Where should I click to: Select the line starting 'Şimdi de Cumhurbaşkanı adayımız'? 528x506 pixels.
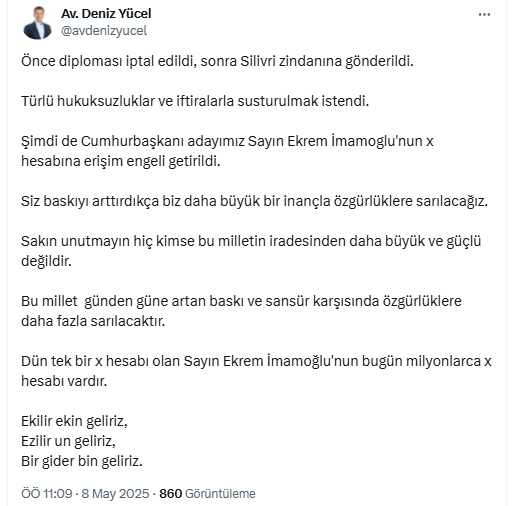coord(227,141)
